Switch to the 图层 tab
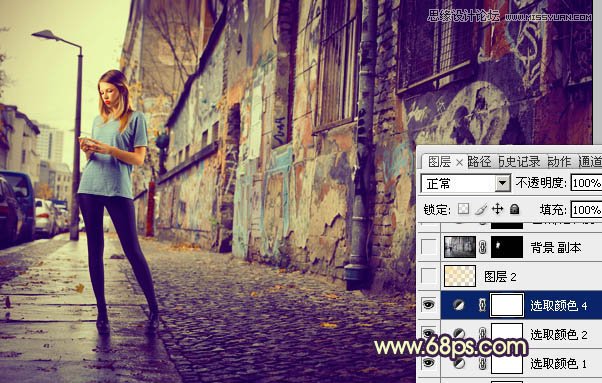This screenshot has height=383, width=602. (440, 162)
